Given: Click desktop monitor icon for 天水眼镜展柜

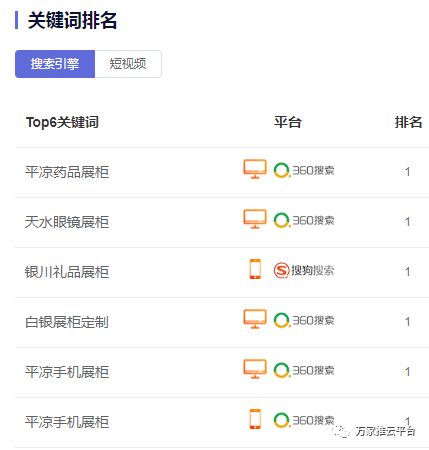Looking at the screenshot, I should [x=255, y=219].
